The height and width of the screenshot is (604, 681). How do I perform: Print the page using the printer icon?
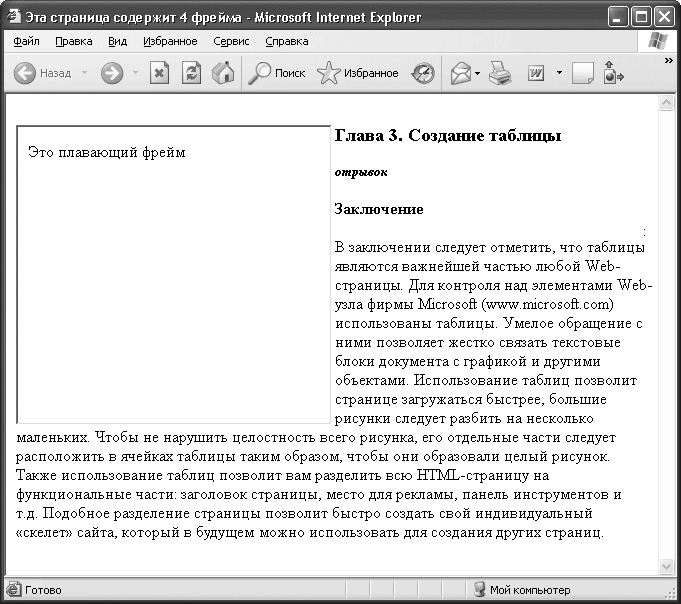501,73
